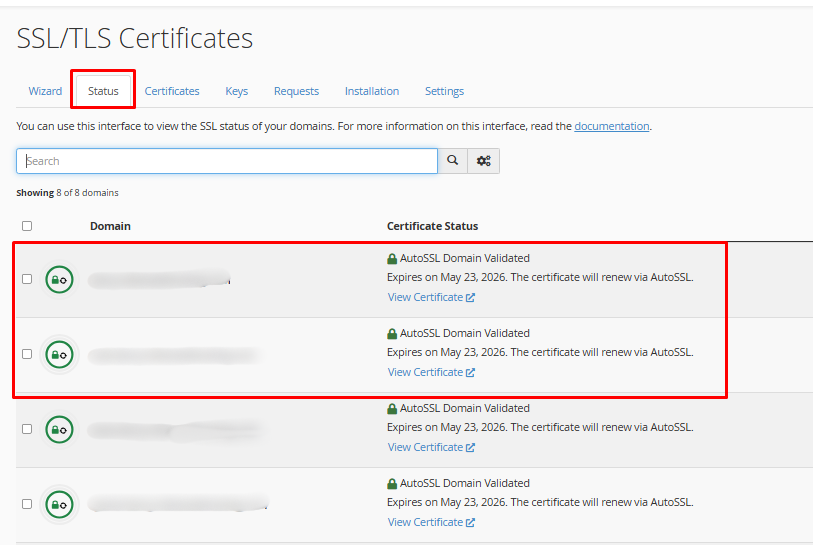Viewport: 813px width, 545px height.
Task: Click the third row green AutoSSL lock icon
Action: click(x=60, y=430)
